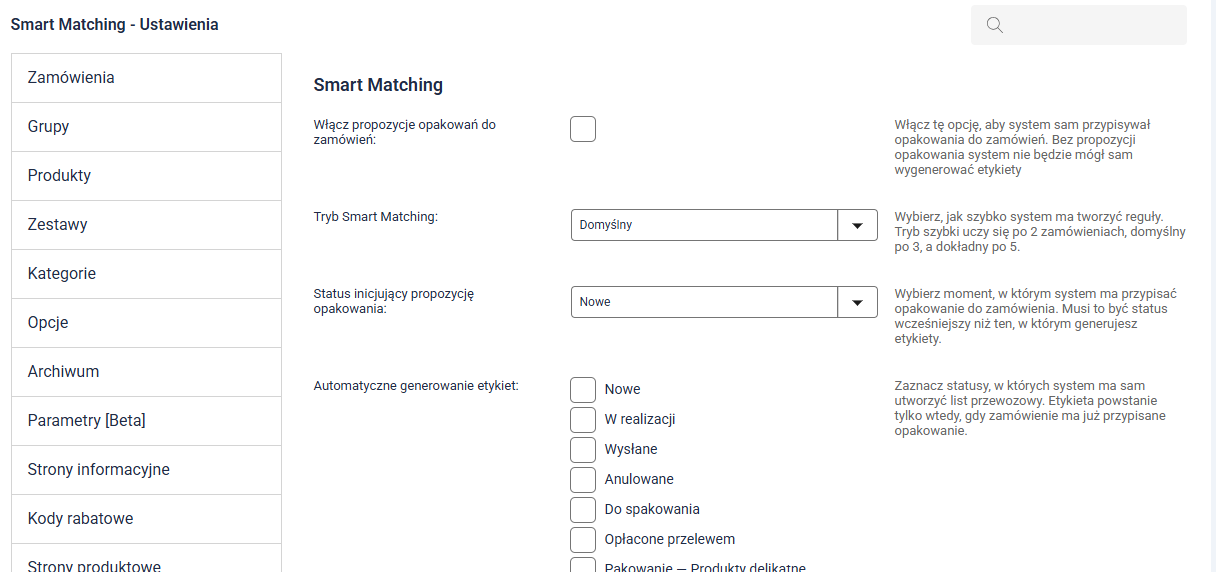The image size is (1216, 572).
Task: Click the Domyślny combo box field
Action: coord(704,225)
